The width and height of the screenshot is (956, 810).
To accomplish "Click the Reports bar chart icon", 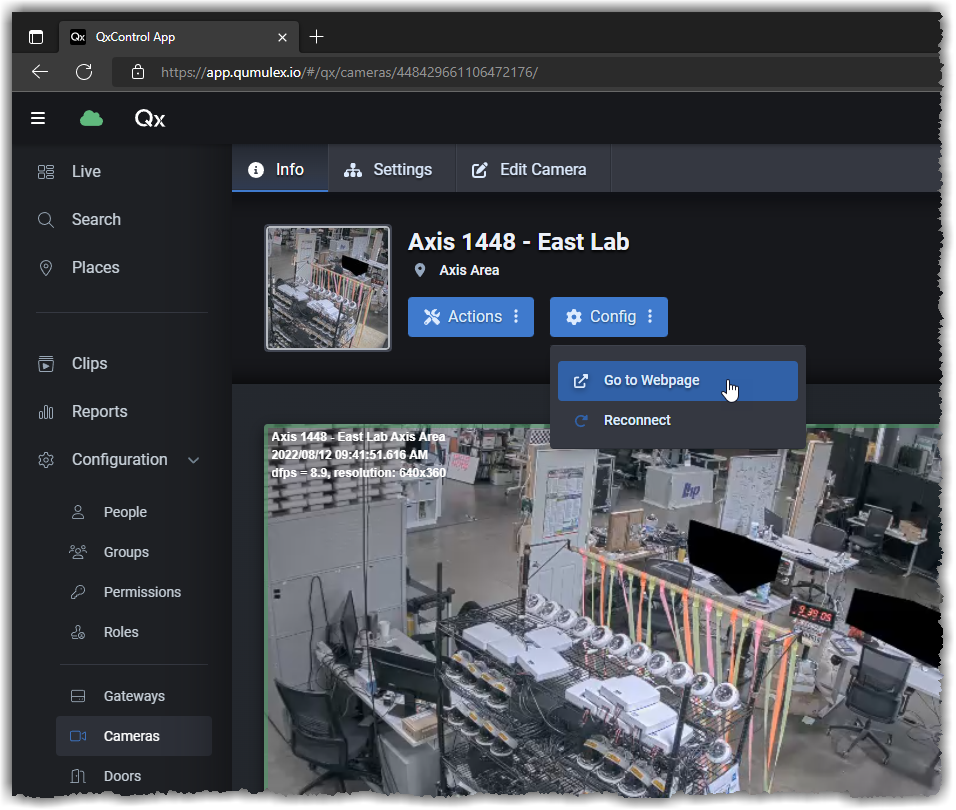I will click(46, 412).
